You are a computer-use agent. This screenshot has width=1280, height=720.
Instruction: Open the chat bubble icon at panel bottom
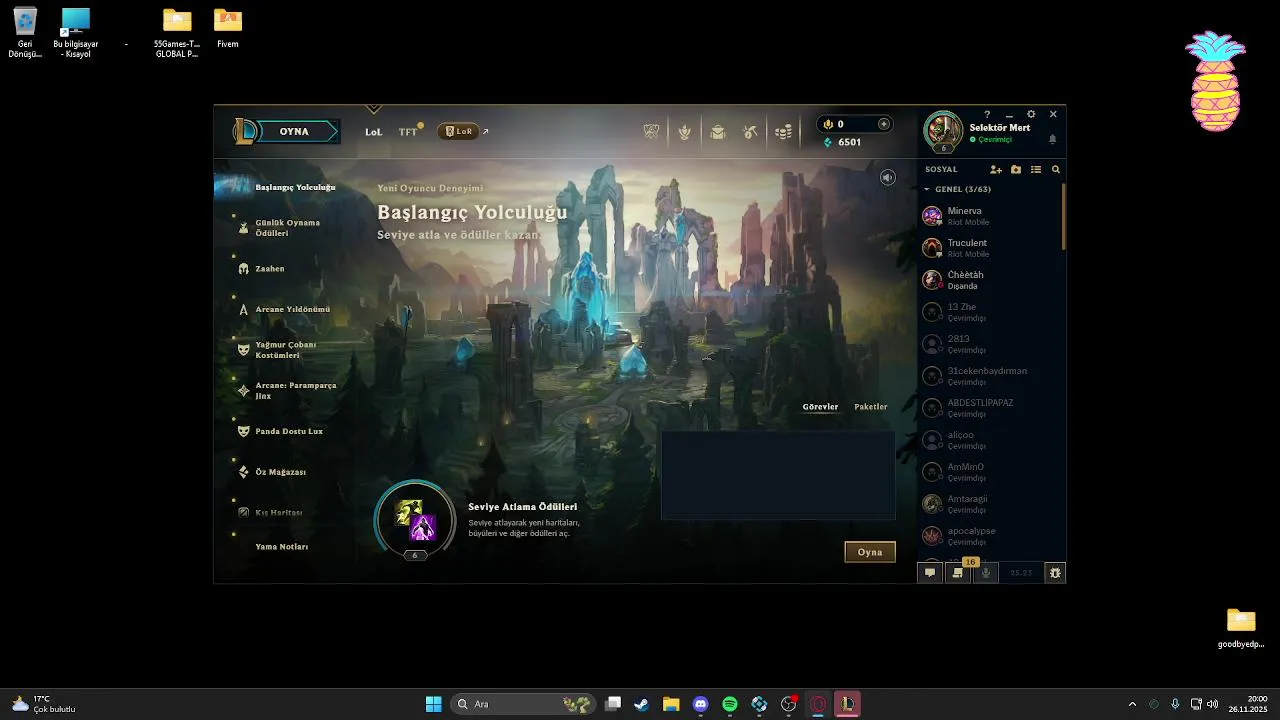[x=930, y=573]
